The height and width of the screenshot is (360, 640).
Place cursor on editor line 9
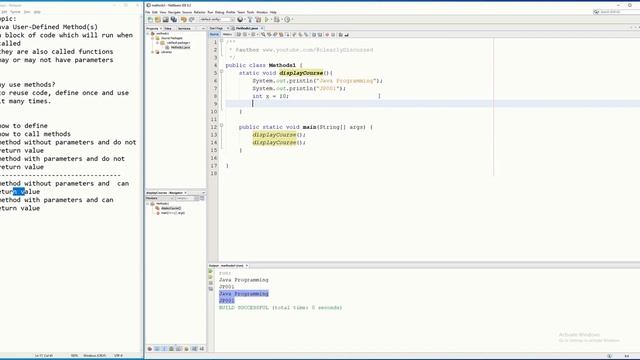click(433, 104)
